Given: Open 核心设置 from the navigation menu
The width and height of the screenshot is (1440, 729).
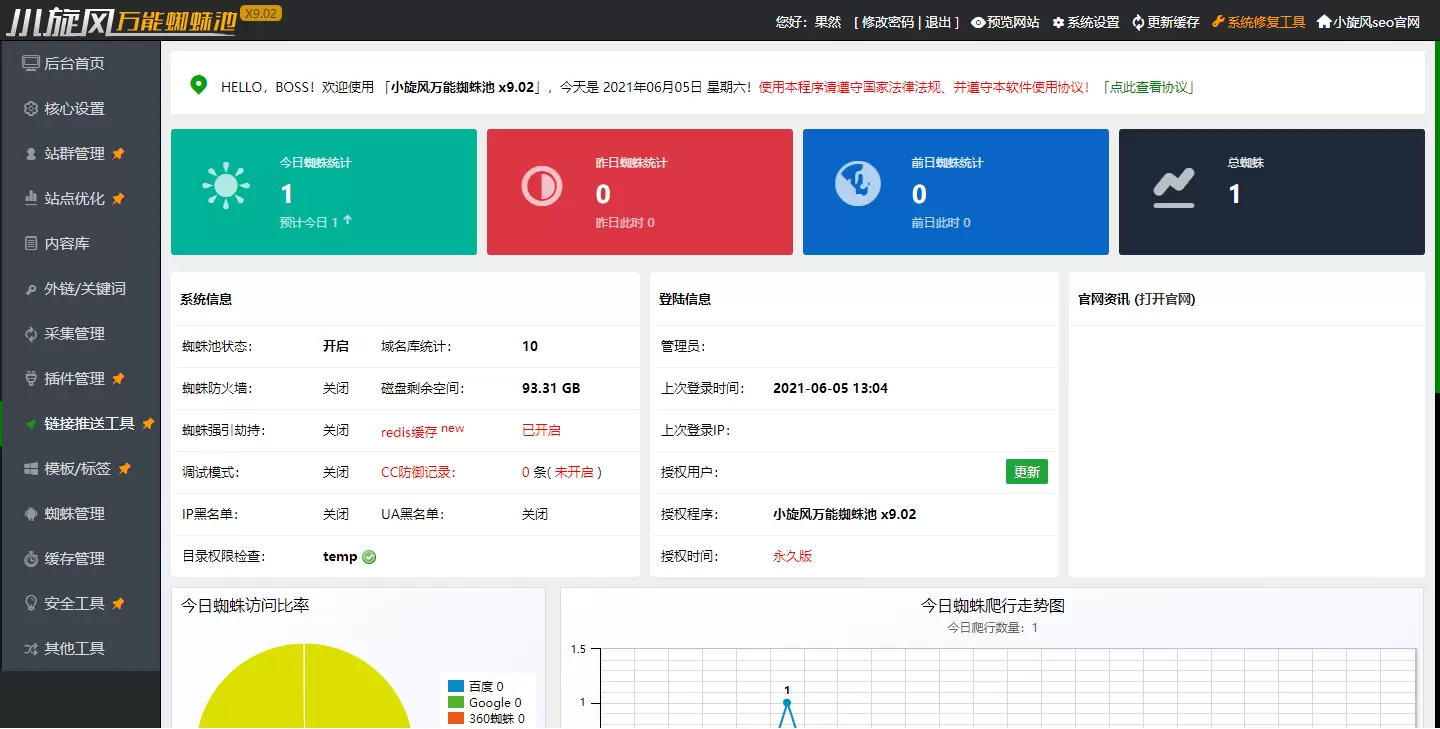Looking at the screenshot, I should [75, 108].
